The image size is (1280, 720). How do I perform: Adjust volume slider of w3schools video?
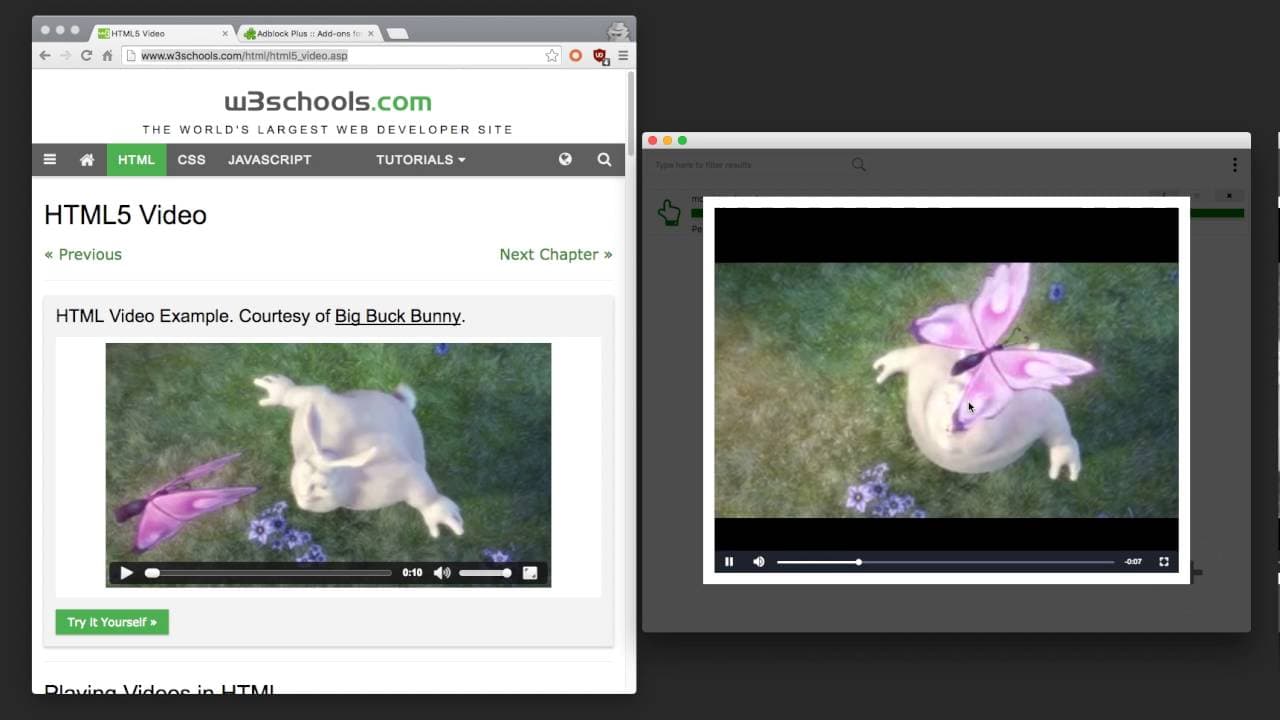tap(485, 573)
